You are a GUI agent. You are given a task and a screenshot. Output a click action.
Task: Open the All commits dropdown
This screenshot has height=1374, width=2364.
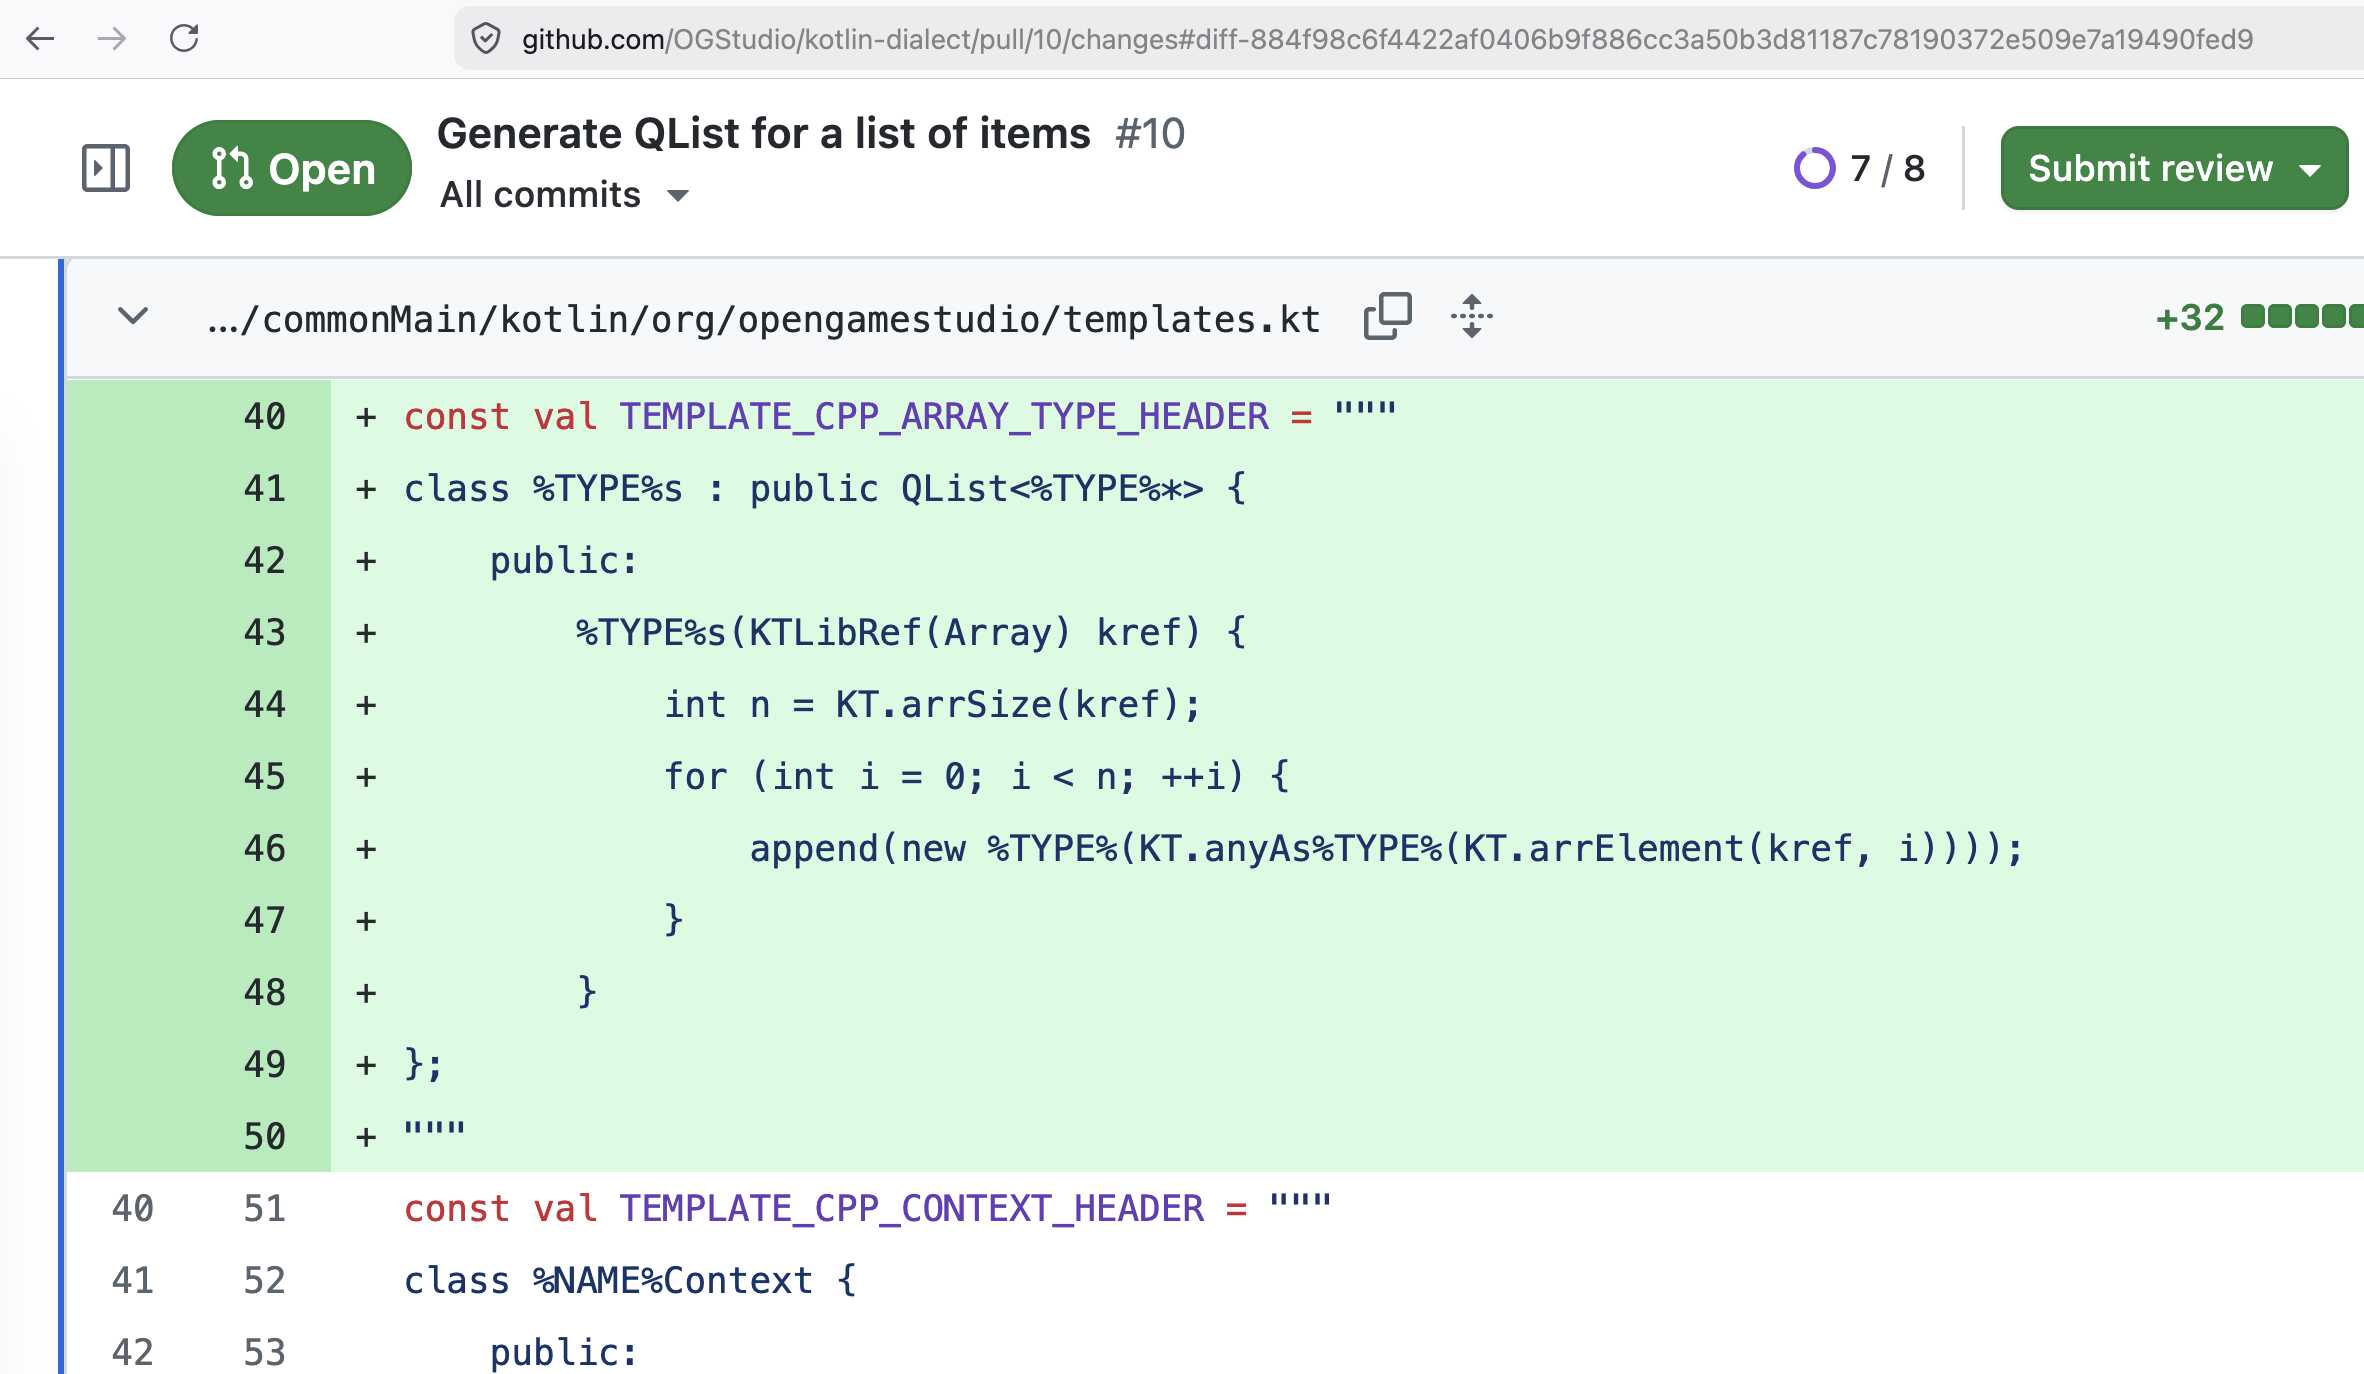click(x=564, y=195)
